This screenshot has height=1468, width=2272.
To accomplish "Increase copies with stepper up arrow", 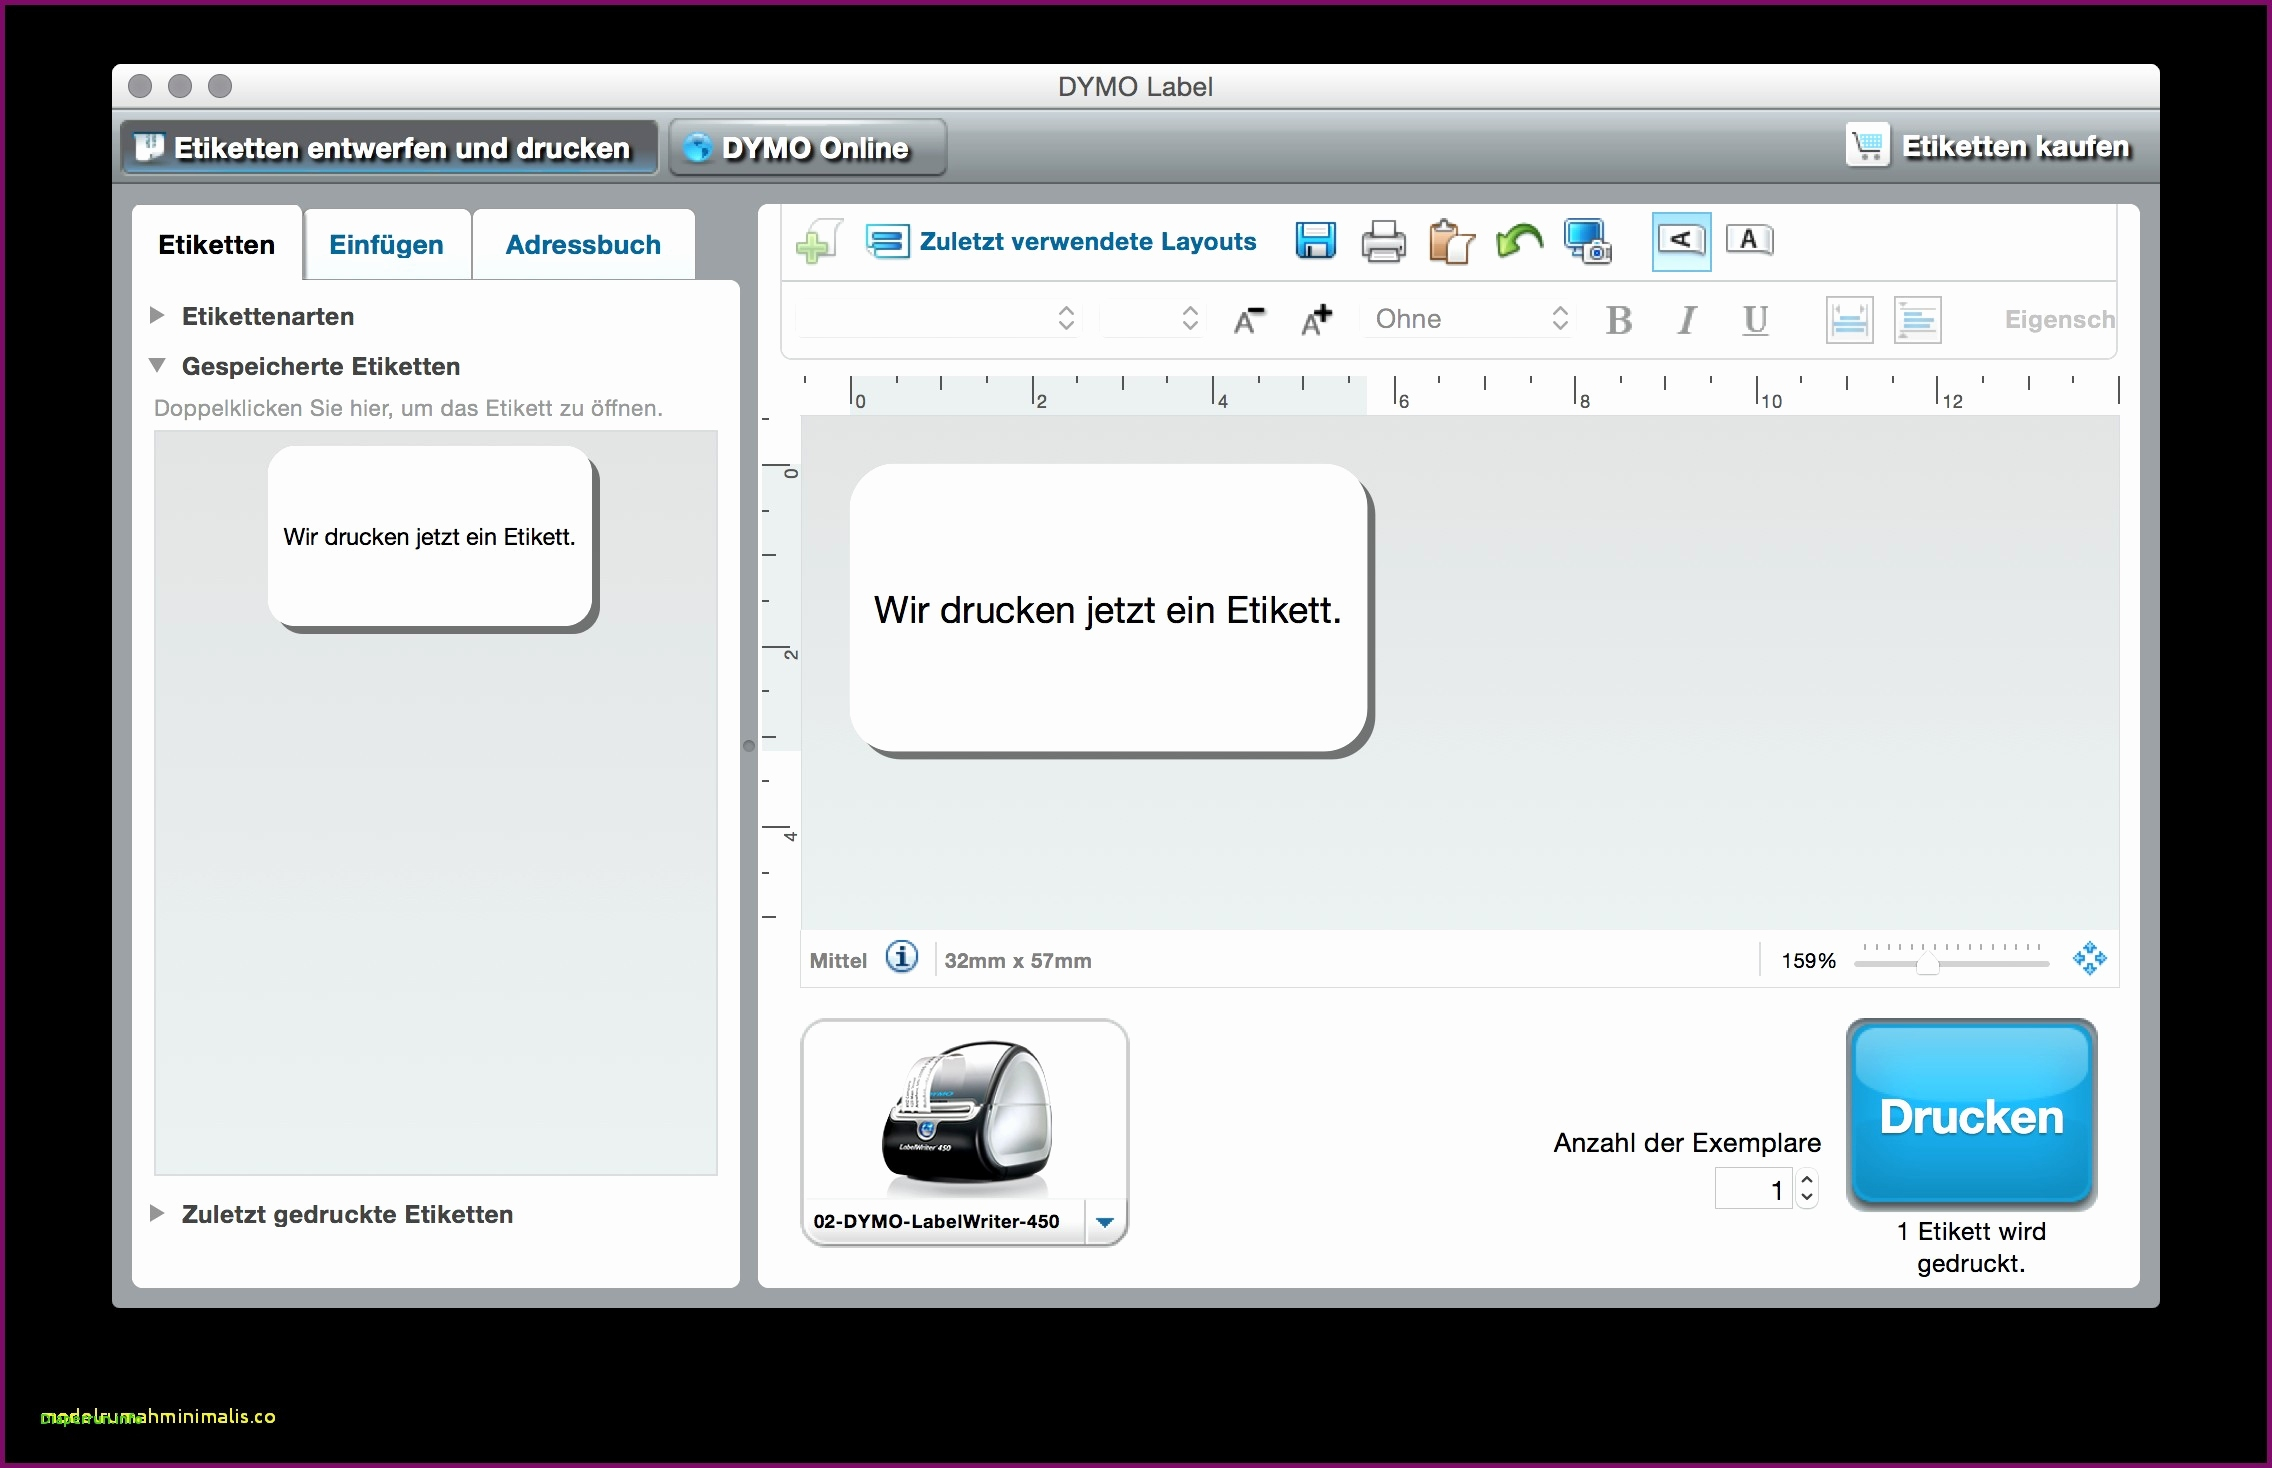I will point(1806,1180).
